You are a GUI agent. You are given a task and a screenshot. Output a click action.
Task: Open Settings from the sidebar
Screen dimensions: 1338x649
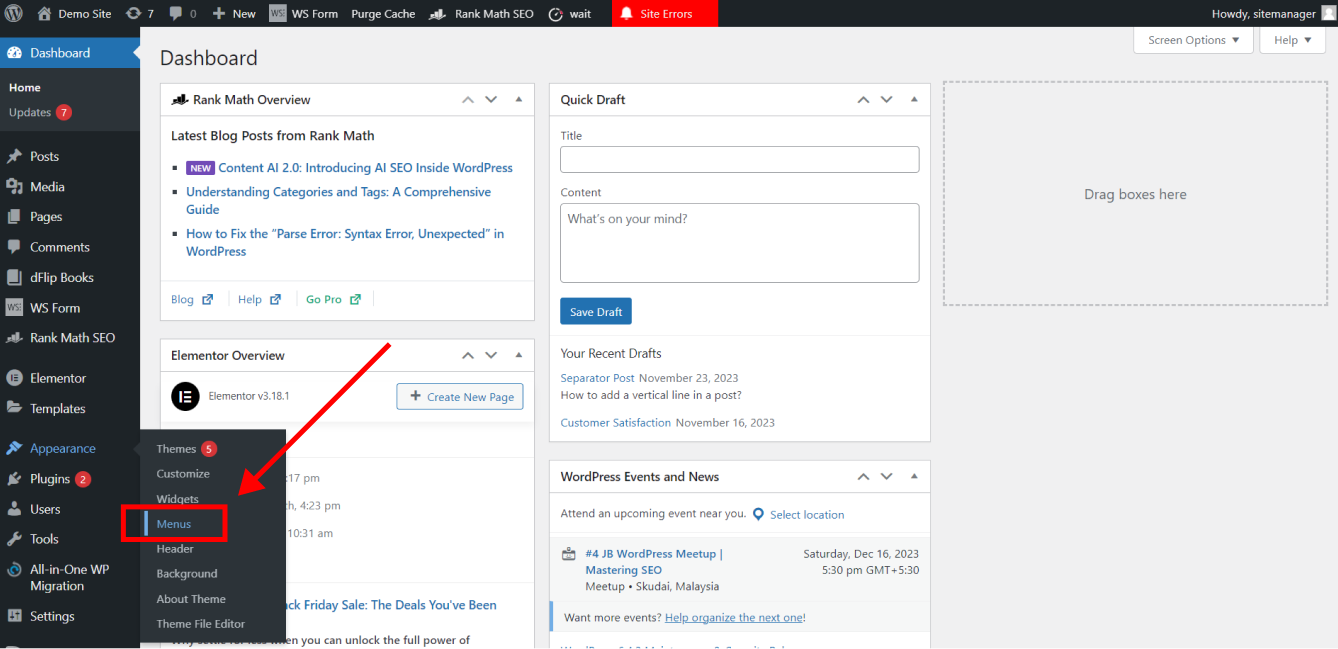[52, 616]
